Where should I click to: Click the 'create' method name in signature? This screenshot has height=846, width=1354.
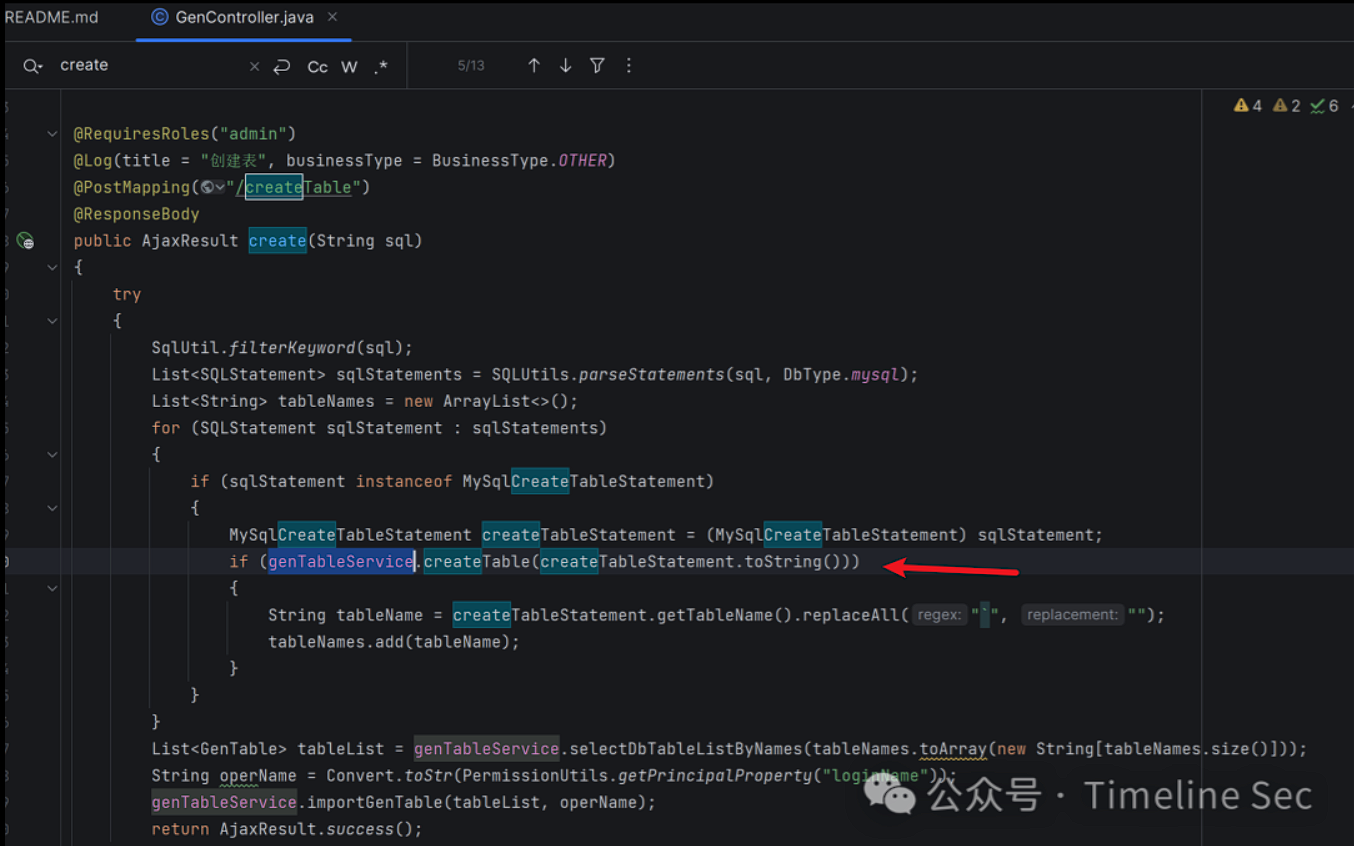[x=278, y=241]
